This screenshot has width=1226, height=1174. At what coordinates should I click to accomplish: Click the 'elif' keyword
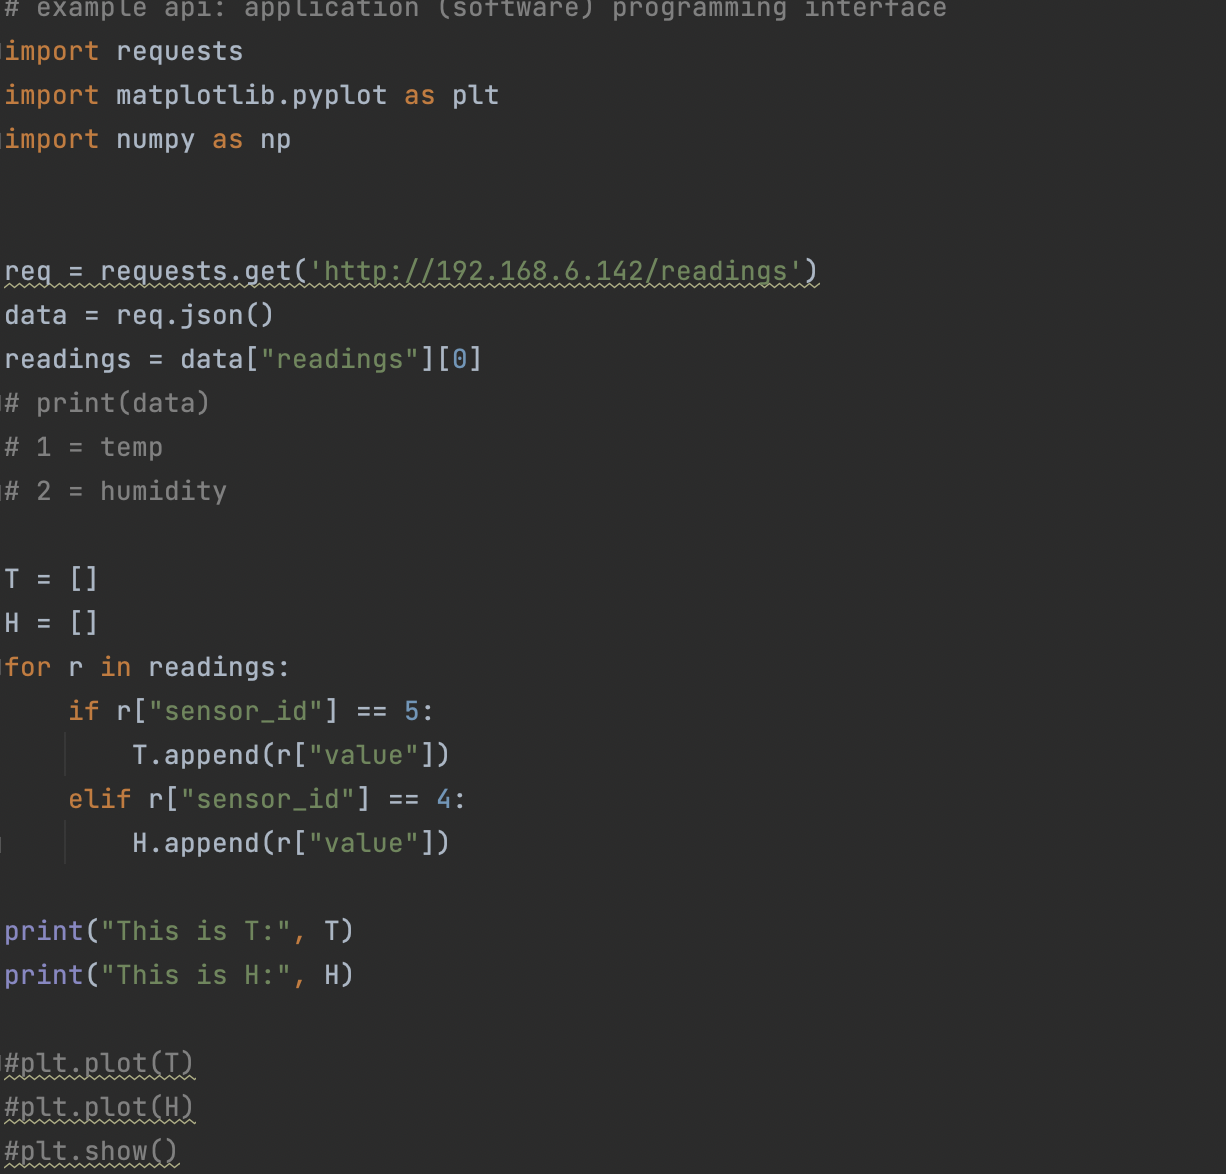pyautogui.click(x=100, y=799)
